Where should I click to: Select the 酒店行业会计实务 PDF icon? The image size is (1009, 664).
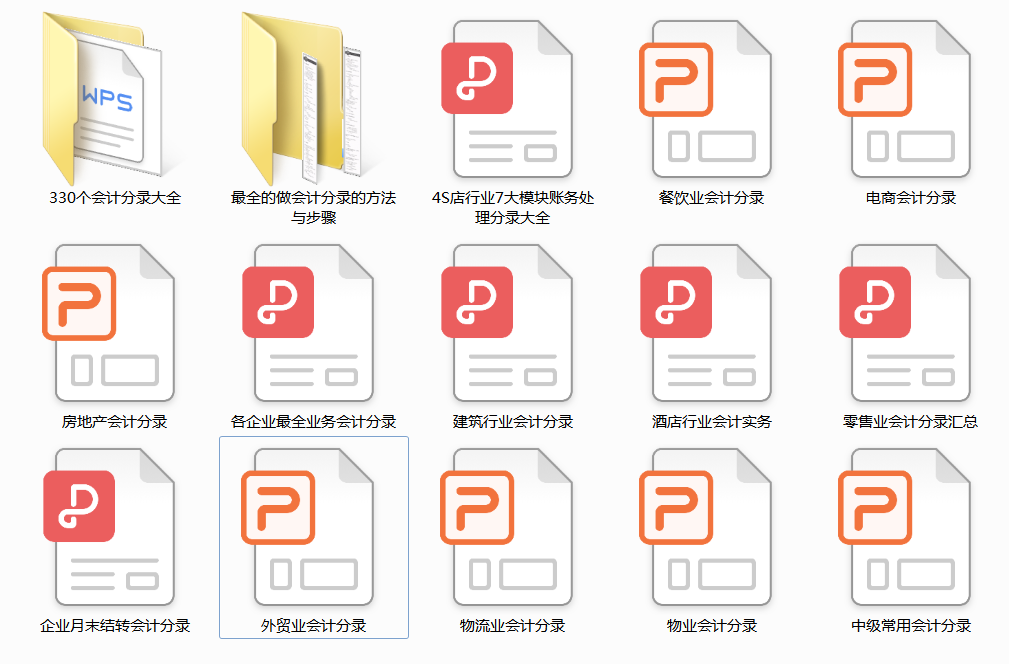706,323
